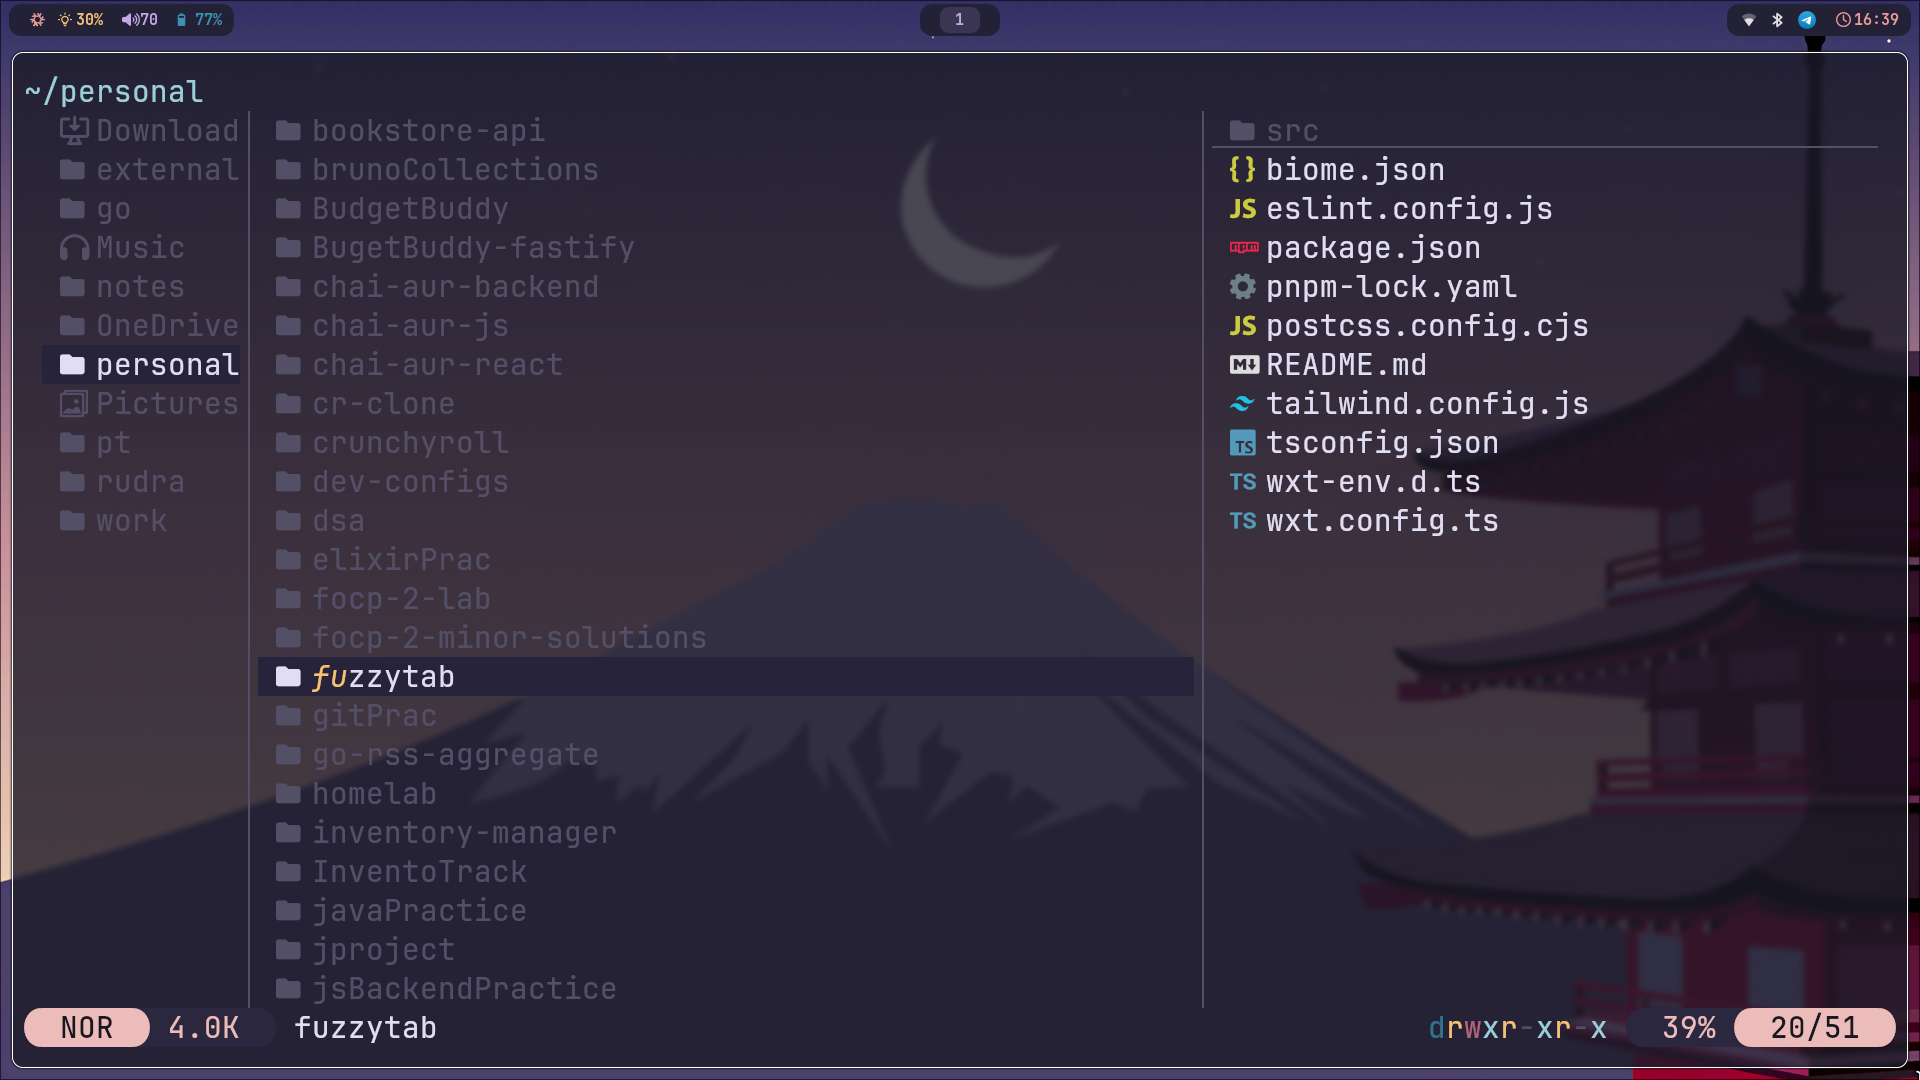Select workspace 1 in top bar
This screenshot has width=1920, height=1080.
click(959, 20)
